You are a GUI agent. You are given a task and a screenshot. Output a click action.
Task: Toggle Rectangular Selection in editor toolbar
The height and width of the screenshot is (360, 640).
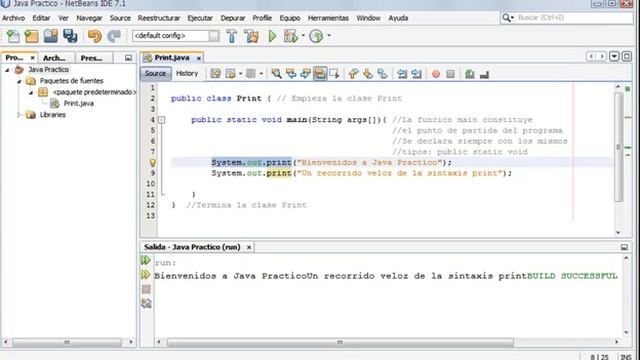pyautogui.click(x=334, y=74)
